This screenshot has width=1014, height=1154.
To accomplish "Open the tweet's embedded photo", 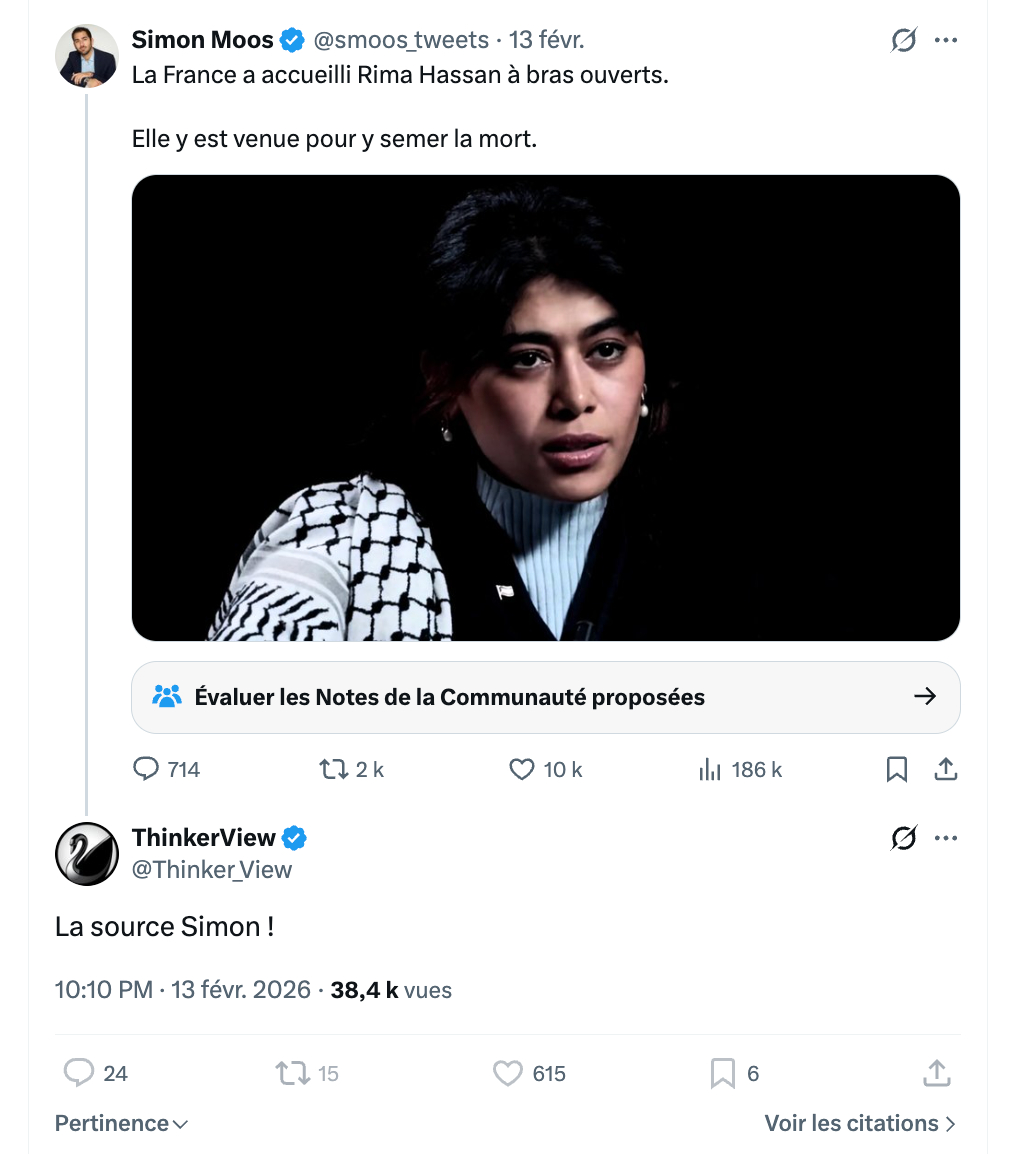I will [x=545, y=407].
